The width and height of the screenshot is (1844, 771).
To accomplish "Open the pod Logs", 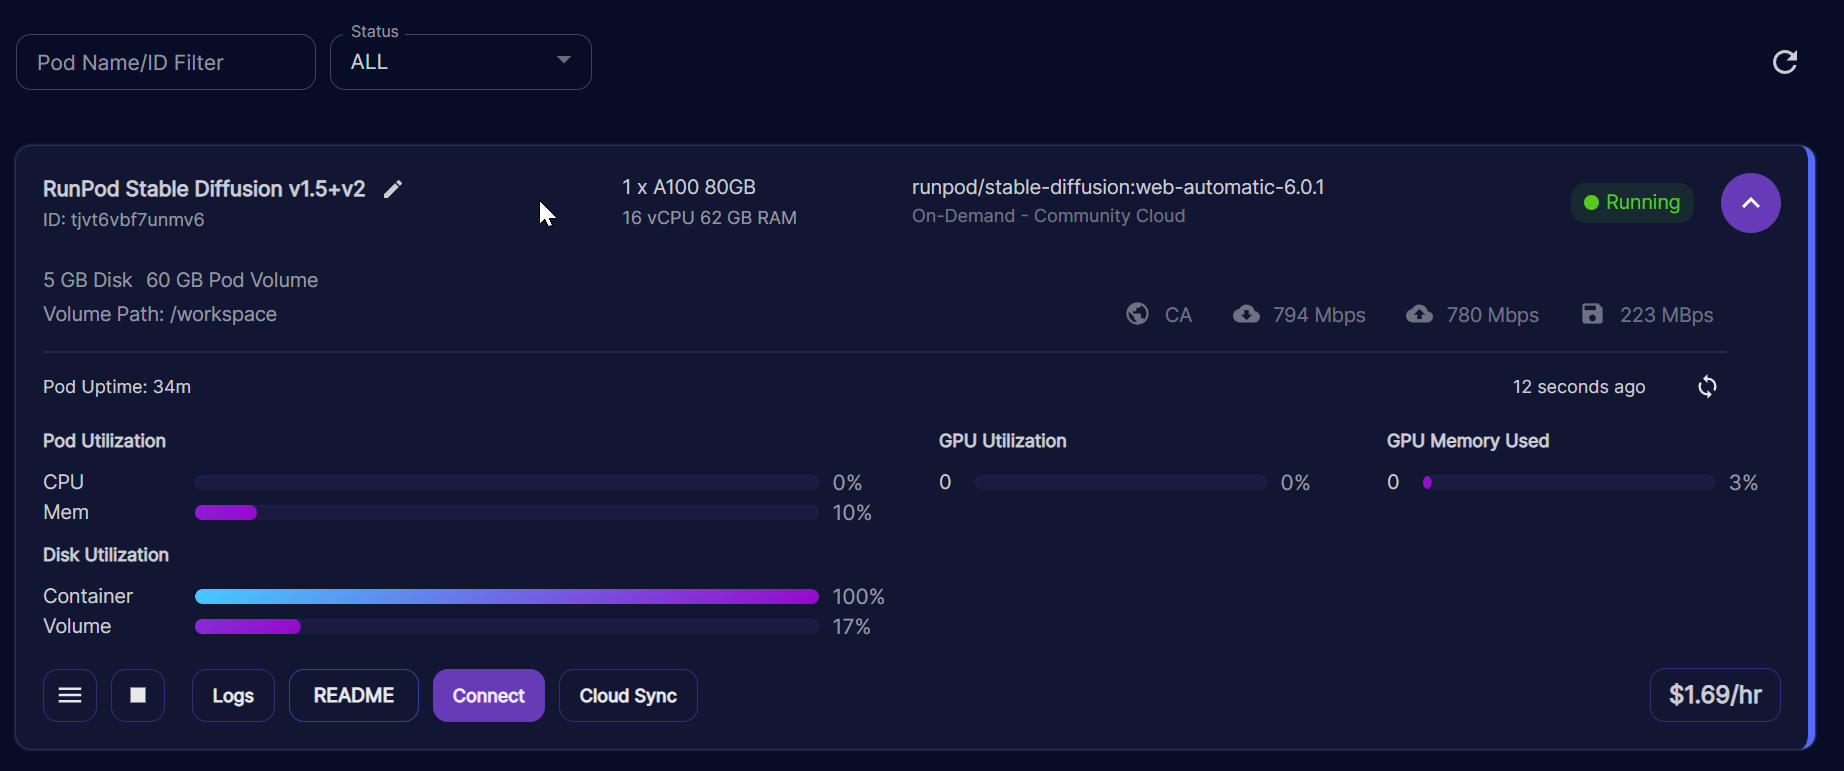I will [x=233, y=695].
